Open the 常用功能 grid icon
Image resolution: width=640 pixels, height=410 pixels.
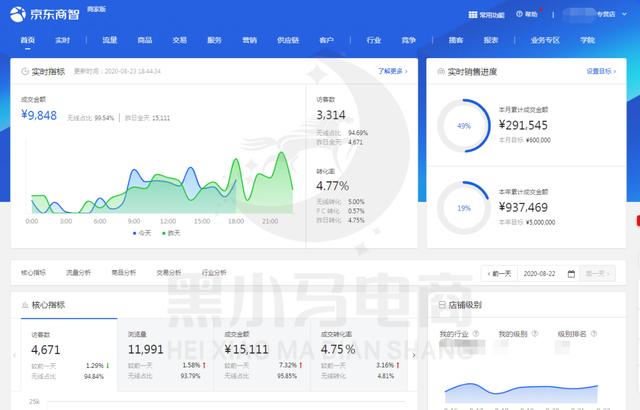[x=473, y=15]
